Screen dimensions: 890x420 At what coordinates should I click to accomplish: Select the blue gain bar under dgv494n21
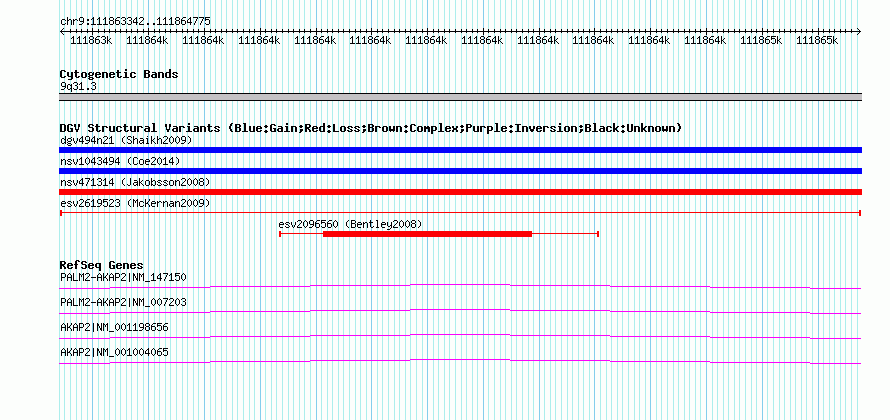(460, 150)
